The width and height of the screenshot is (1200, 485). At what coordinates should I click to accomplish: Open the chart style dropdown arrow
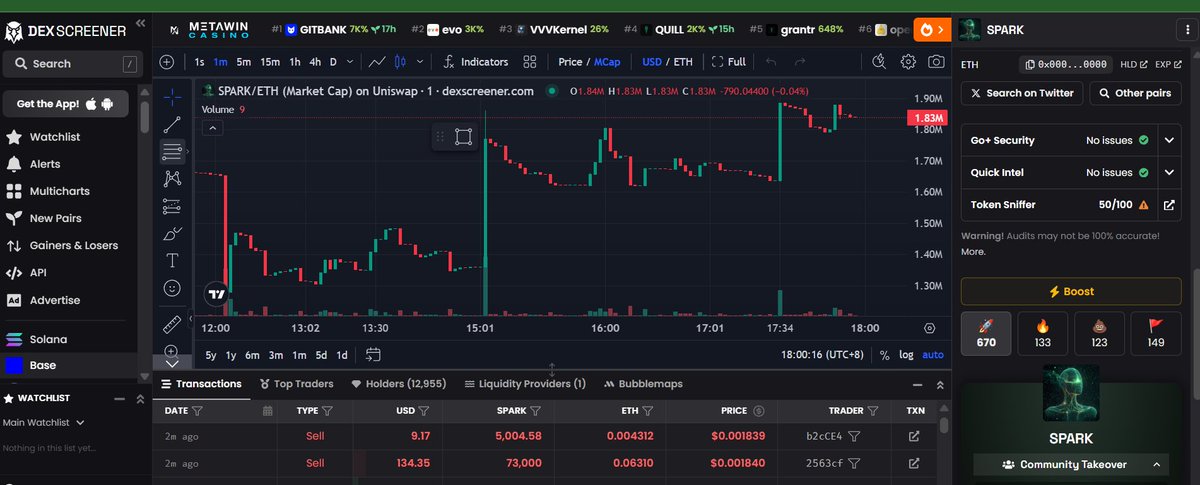(x=421, y=62)
